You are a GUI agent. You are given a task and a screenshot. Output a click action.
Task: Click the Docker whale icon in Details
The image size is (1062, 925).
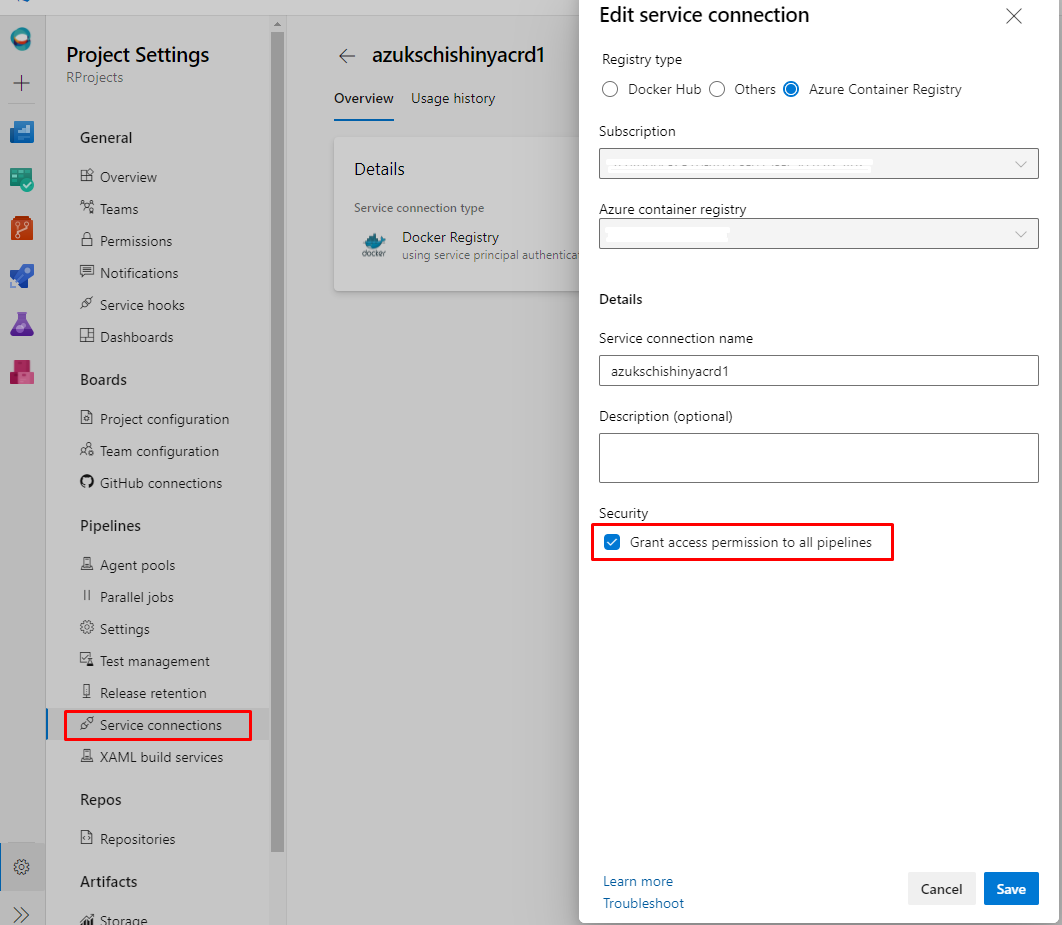click(x=374, y=245)
